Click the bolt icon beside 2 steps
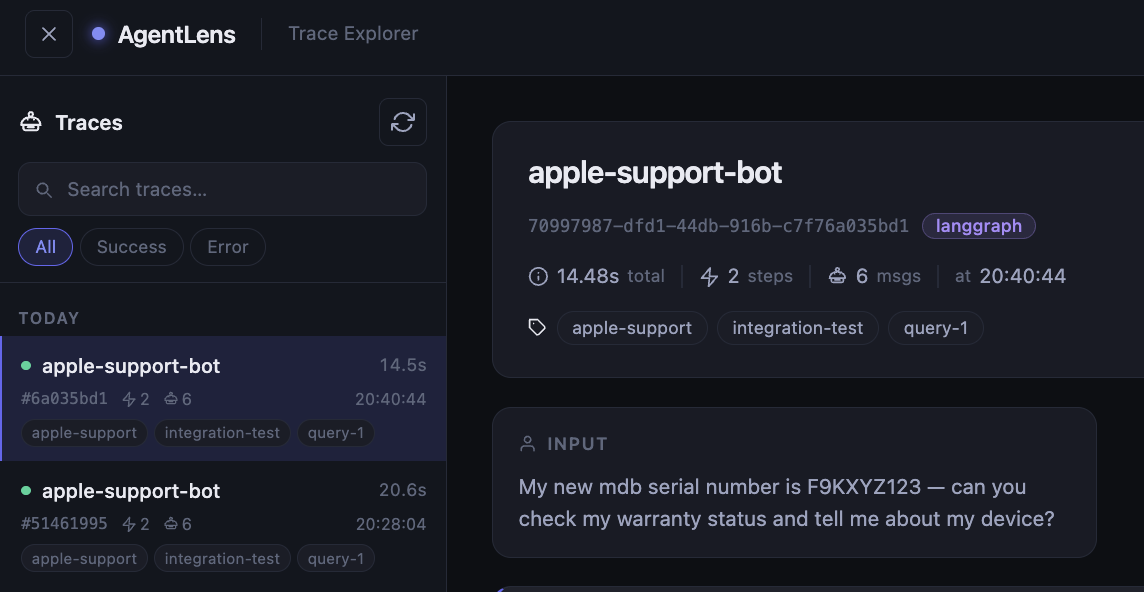This screenshot has height=592, width=1144. point(709,277)
